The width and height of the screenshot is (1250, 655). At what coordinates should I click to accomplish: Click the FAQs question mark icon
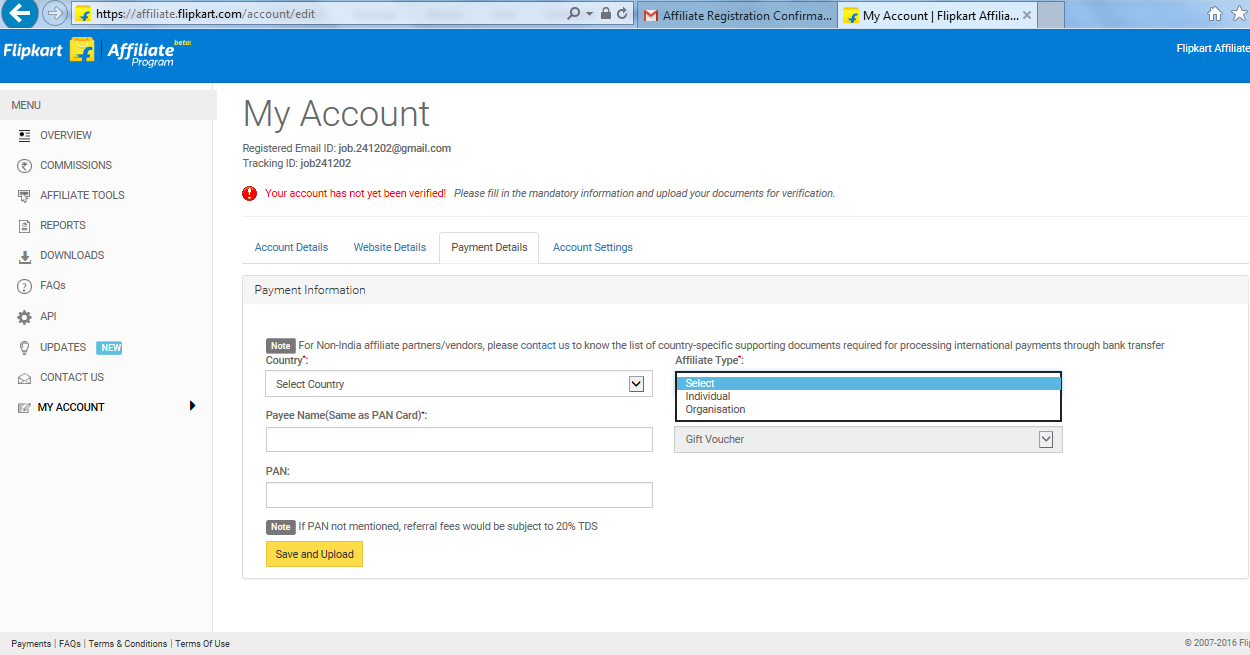point(25,286)
